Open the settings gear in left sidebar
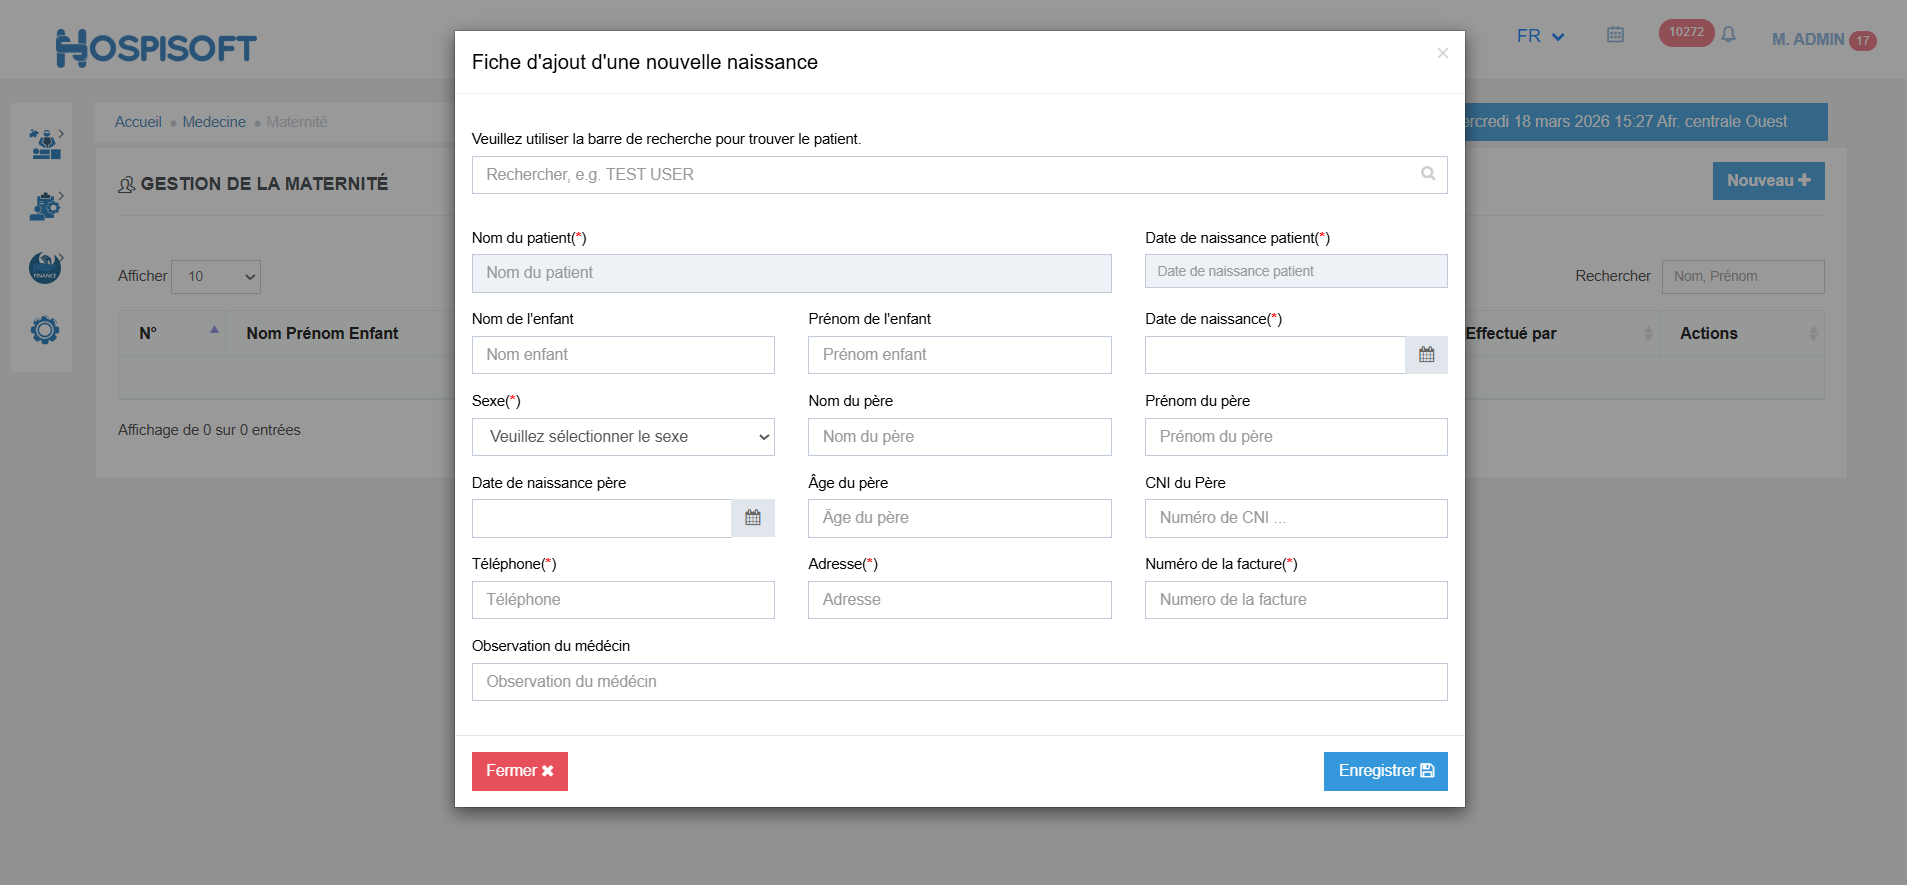The image size is (1907, 885). [45, 330]
